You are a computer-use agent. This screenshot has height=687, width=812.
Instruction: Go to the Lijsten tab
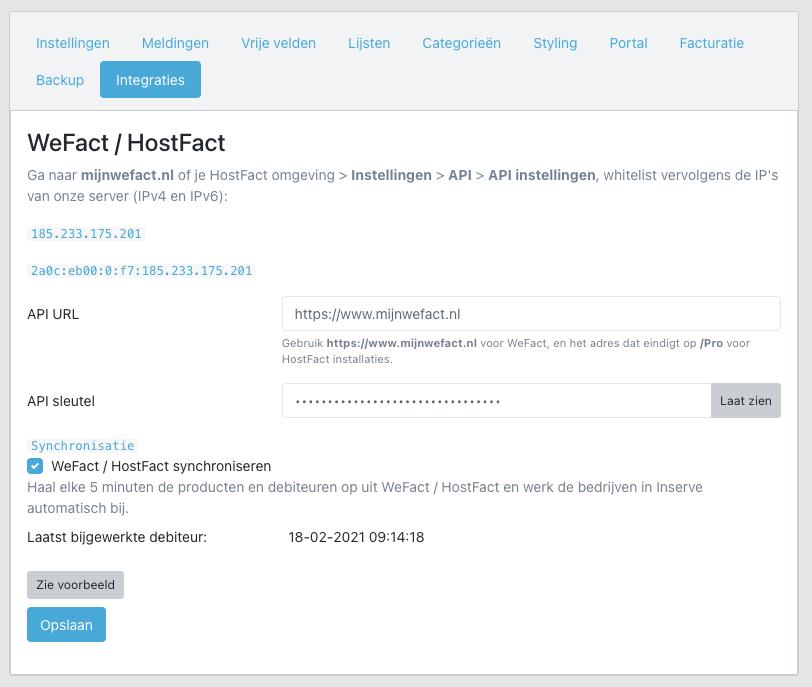(x=369, y=43)
